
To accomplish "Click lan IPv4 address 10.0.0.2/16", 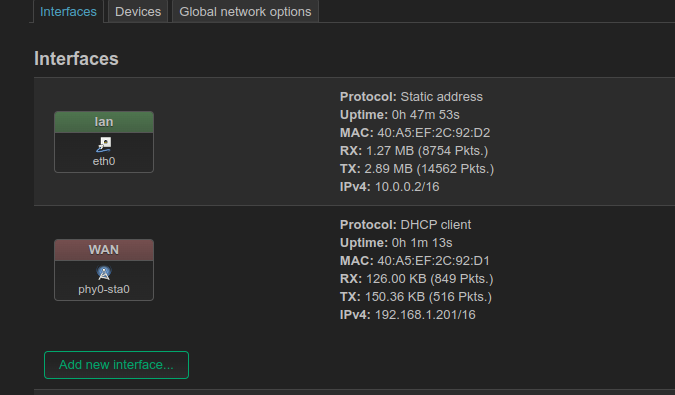I will 407,187.
